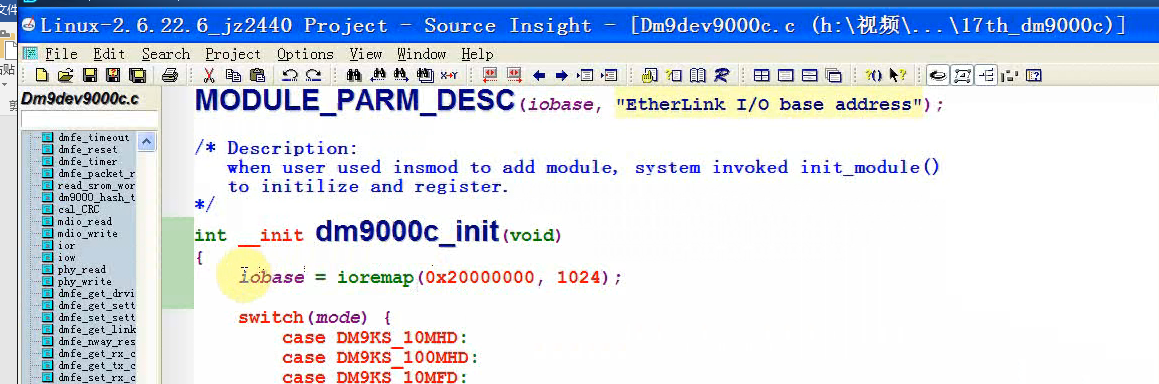The height and width of the screenshot is (384, 1159).
Task: Tile windows with the four-pane layout icon
Action: pos(761,75)
